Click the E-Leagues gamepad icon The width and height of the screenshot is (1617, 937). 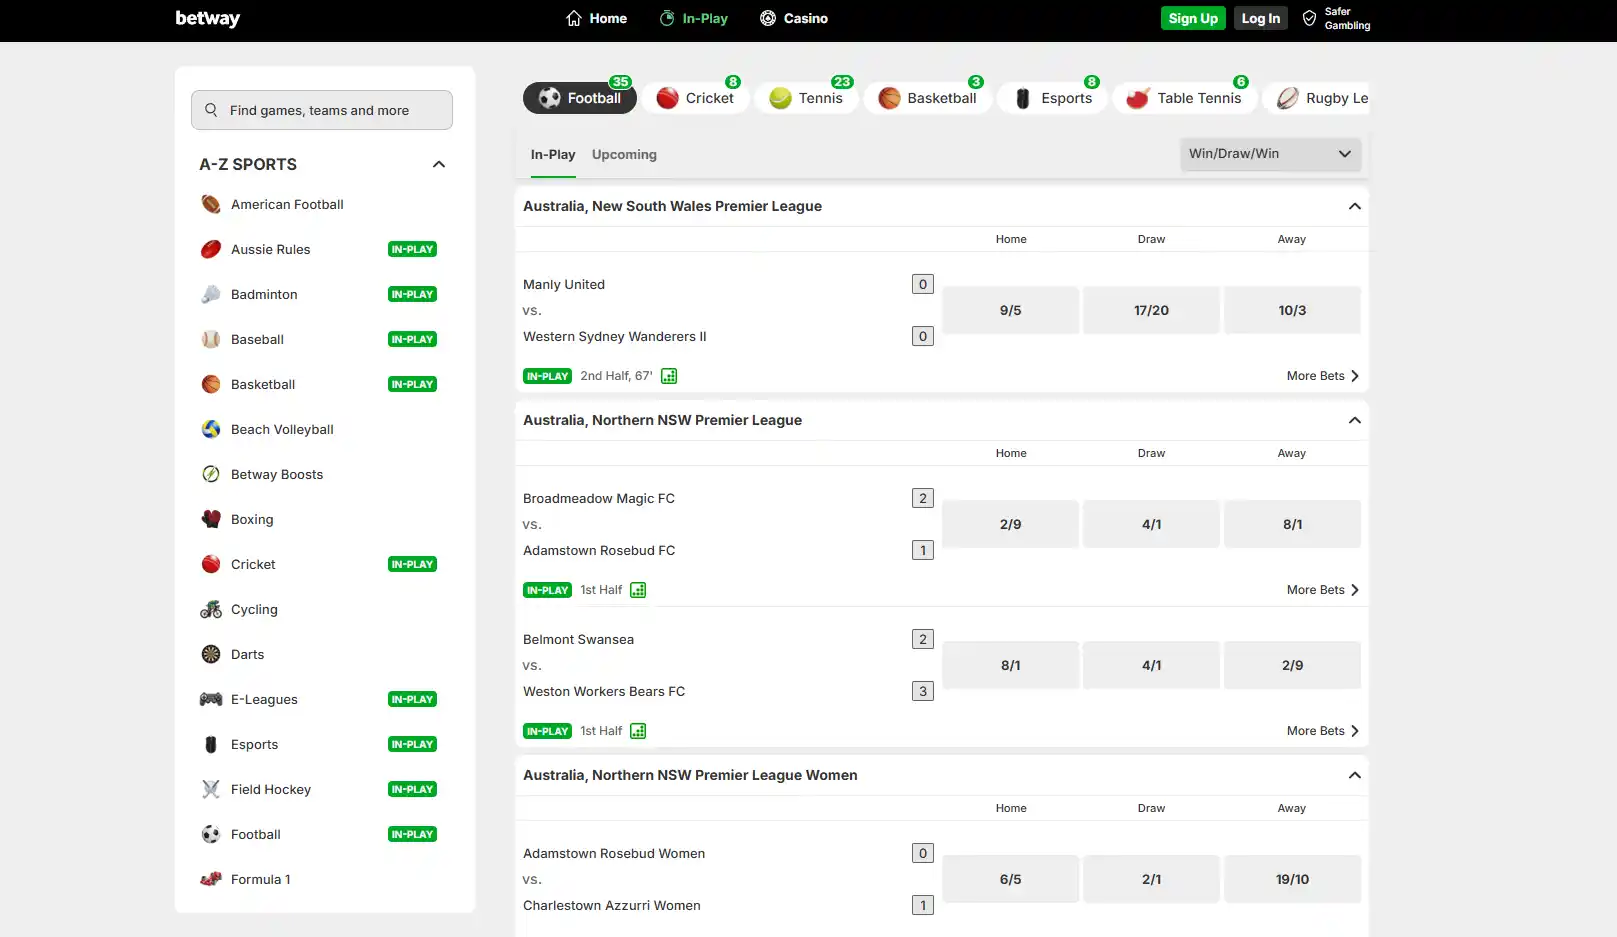tap(211, 699)
